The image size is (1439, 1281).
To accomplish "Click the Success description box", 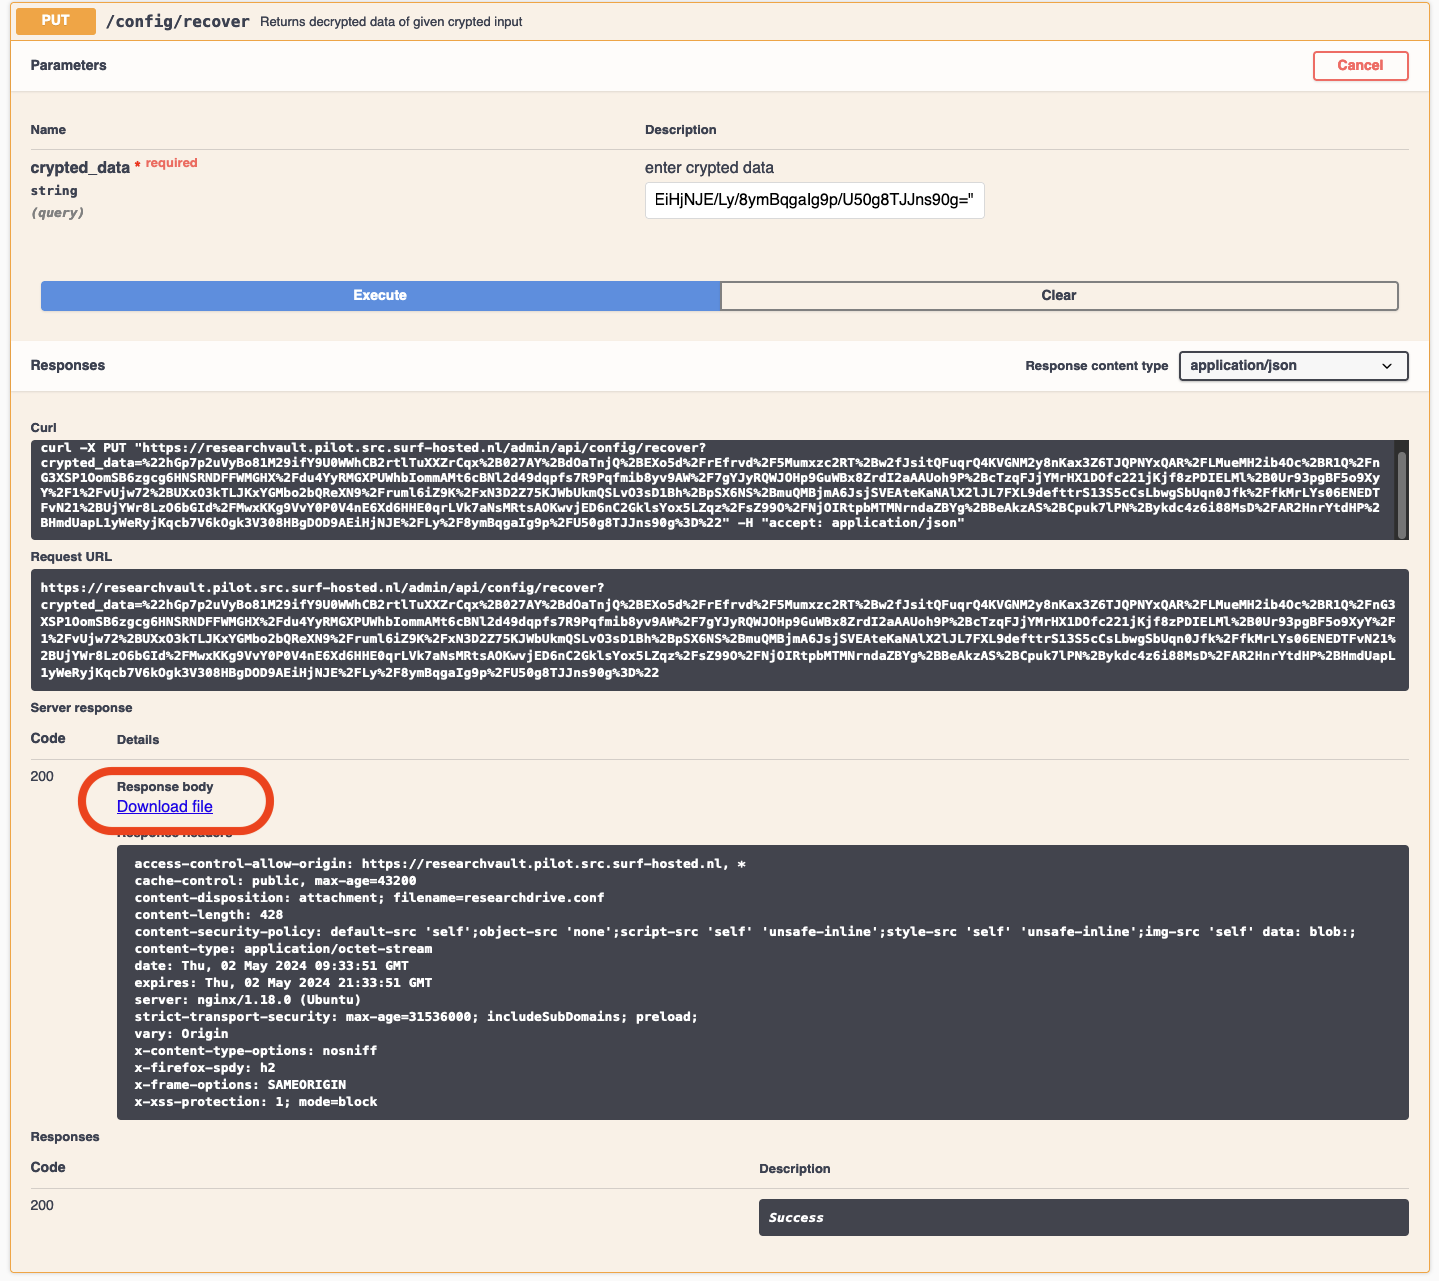I will (x=1083, y=1217).
